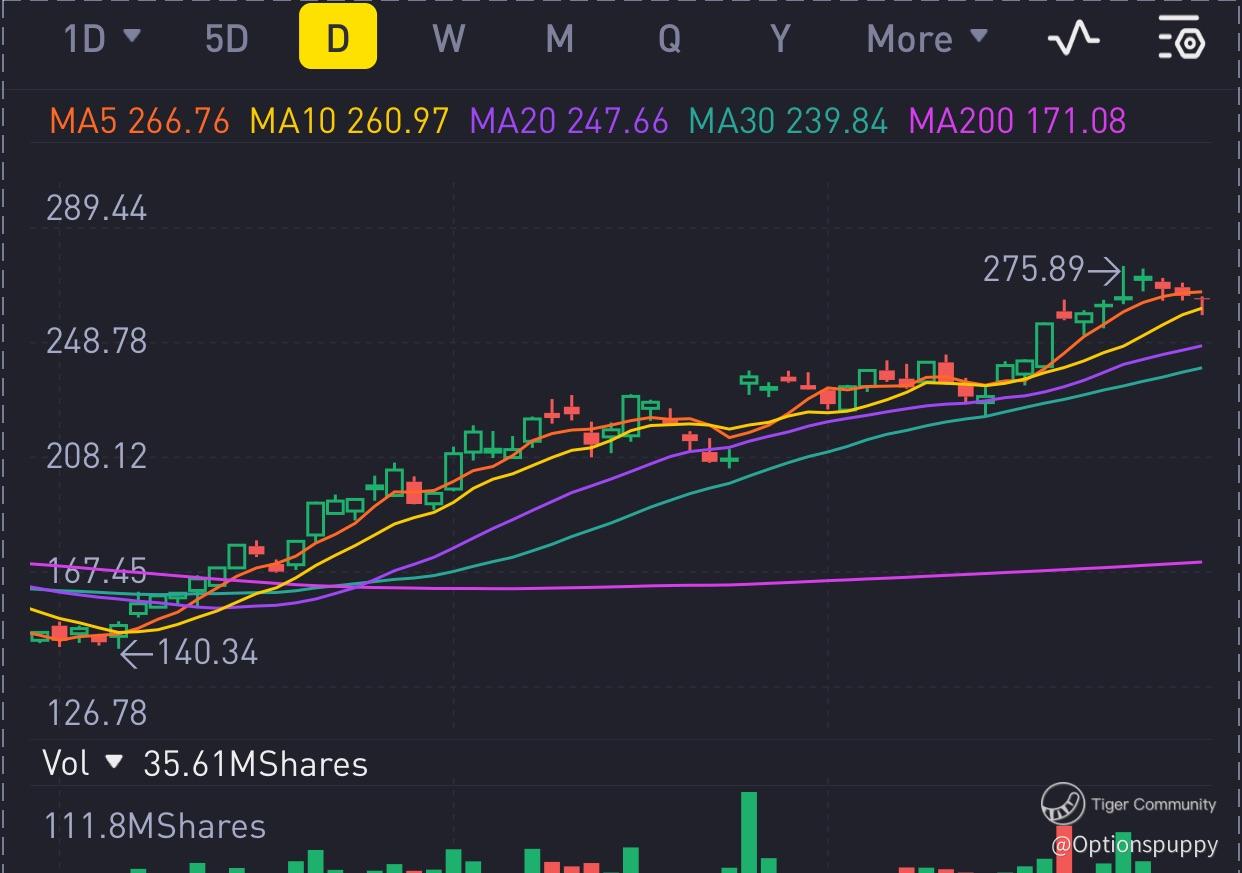Open the indicator waveform icon
Screen dimensions: 1242x873
pyautogui.click(x=1073, y=40)
